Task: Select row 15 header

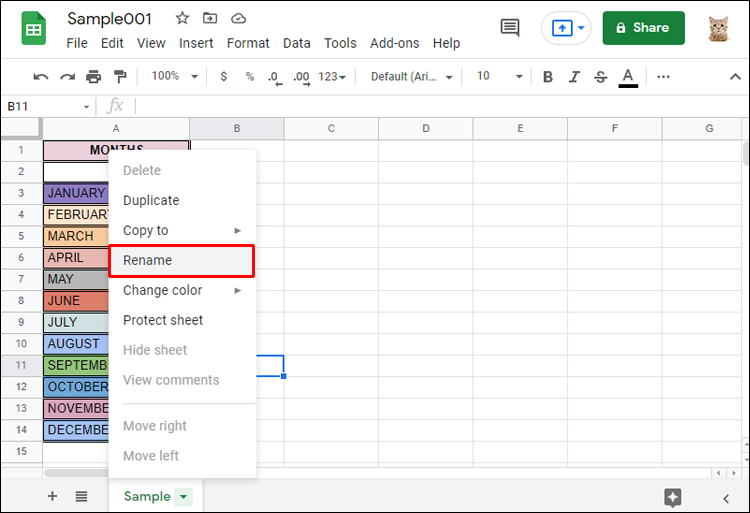Action: [x=21, y=451]
